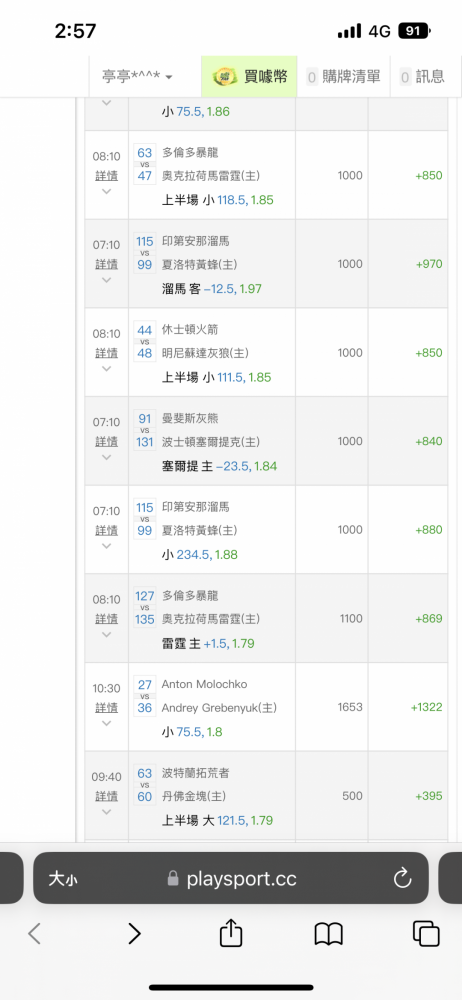Tap the padlock icon in address bar

point(173,879)
